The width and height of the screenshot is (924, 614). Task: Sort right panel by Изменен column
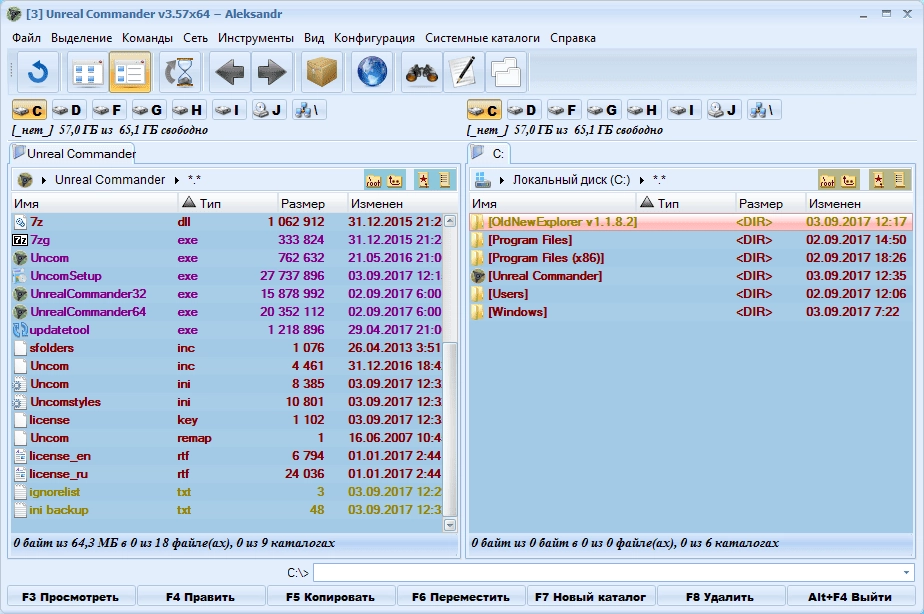point(859,203)
